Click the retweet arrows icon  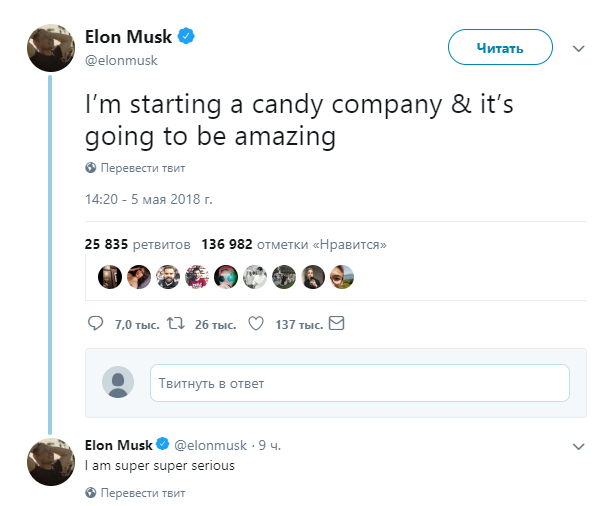coord(173,324)
